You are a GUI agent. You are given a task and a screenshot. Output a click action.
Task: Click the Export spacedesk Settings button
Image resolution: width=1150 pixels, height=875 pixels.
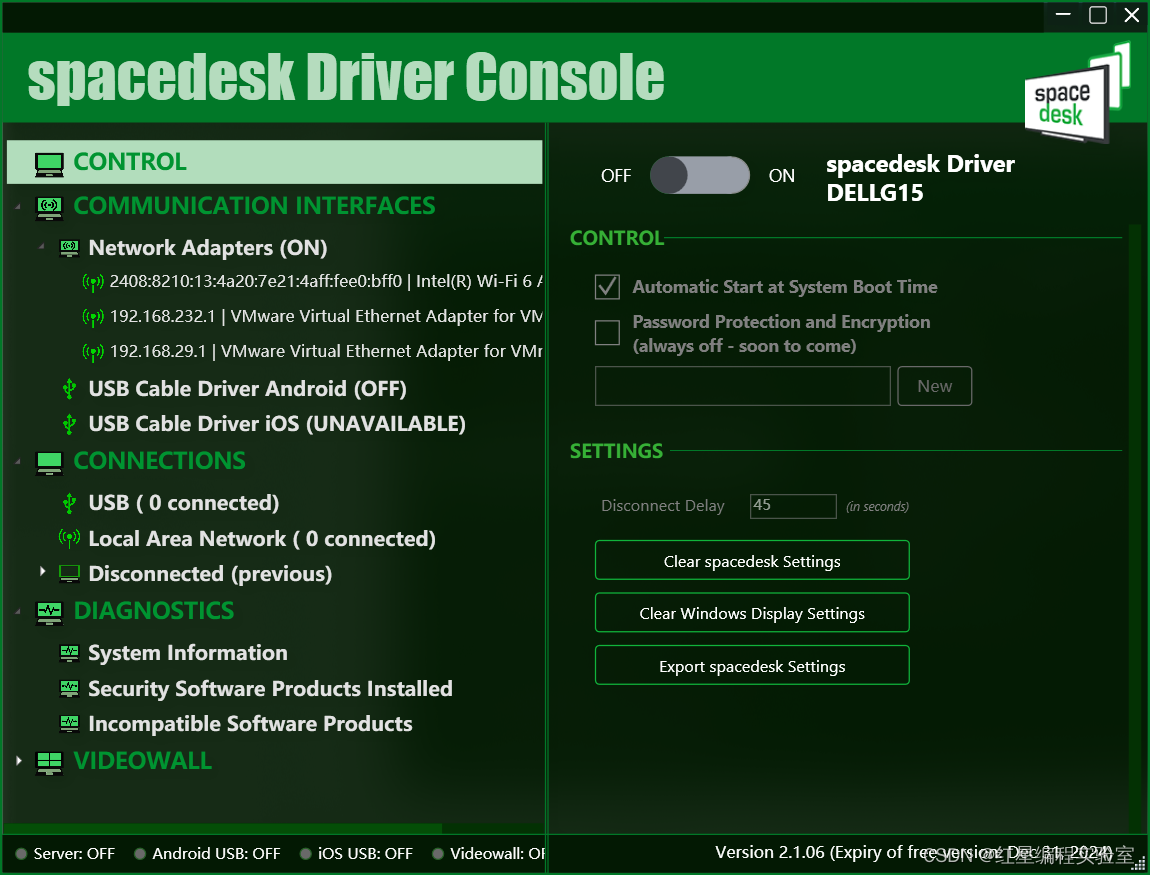click(752, 665)
